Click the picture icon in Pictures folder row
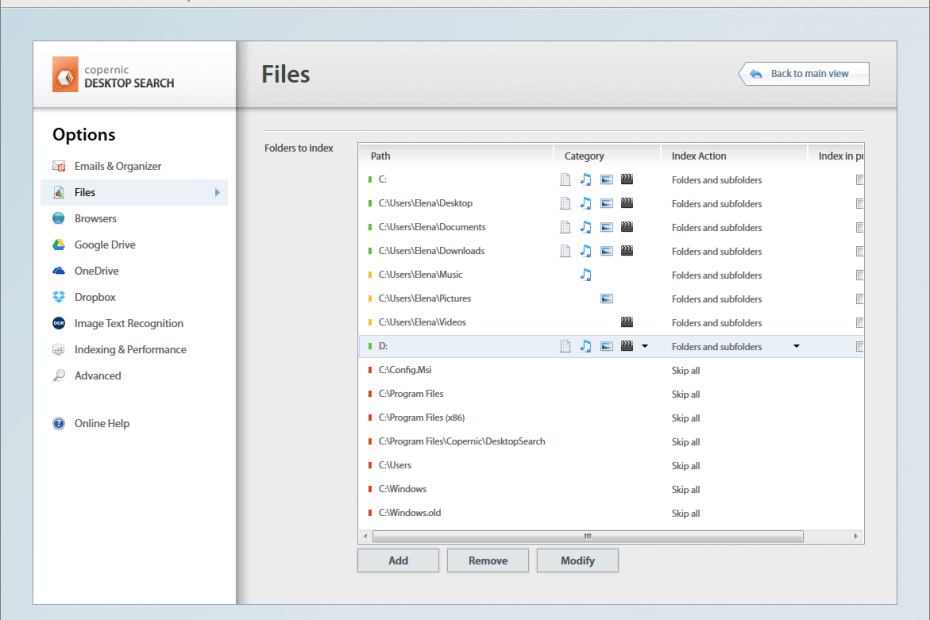Image resolution: width=930 pixels, height=620 pixels. point(606,298)
